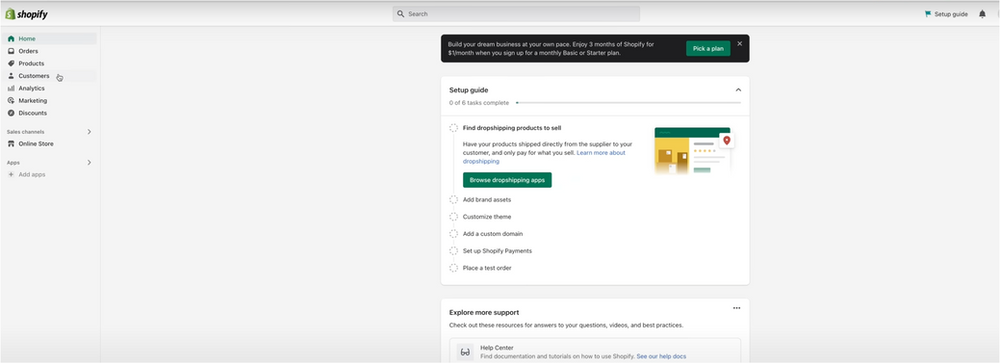Click the Orders inbox icon
This screenshot has width=1000, height=363.
click(x=11, y=51)
